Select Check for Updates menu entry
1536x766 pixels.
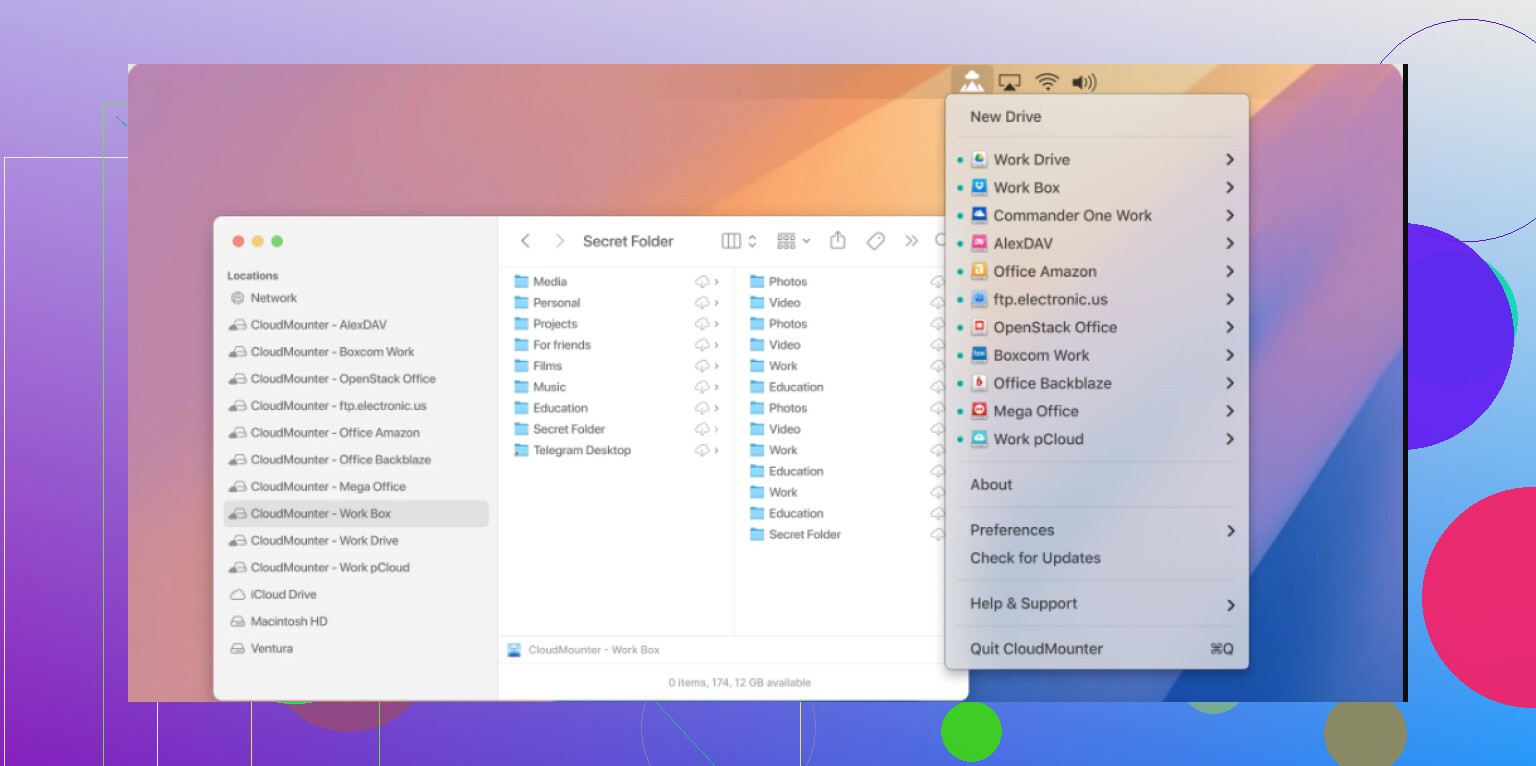pyautogui.click(x=1035, y=558)
